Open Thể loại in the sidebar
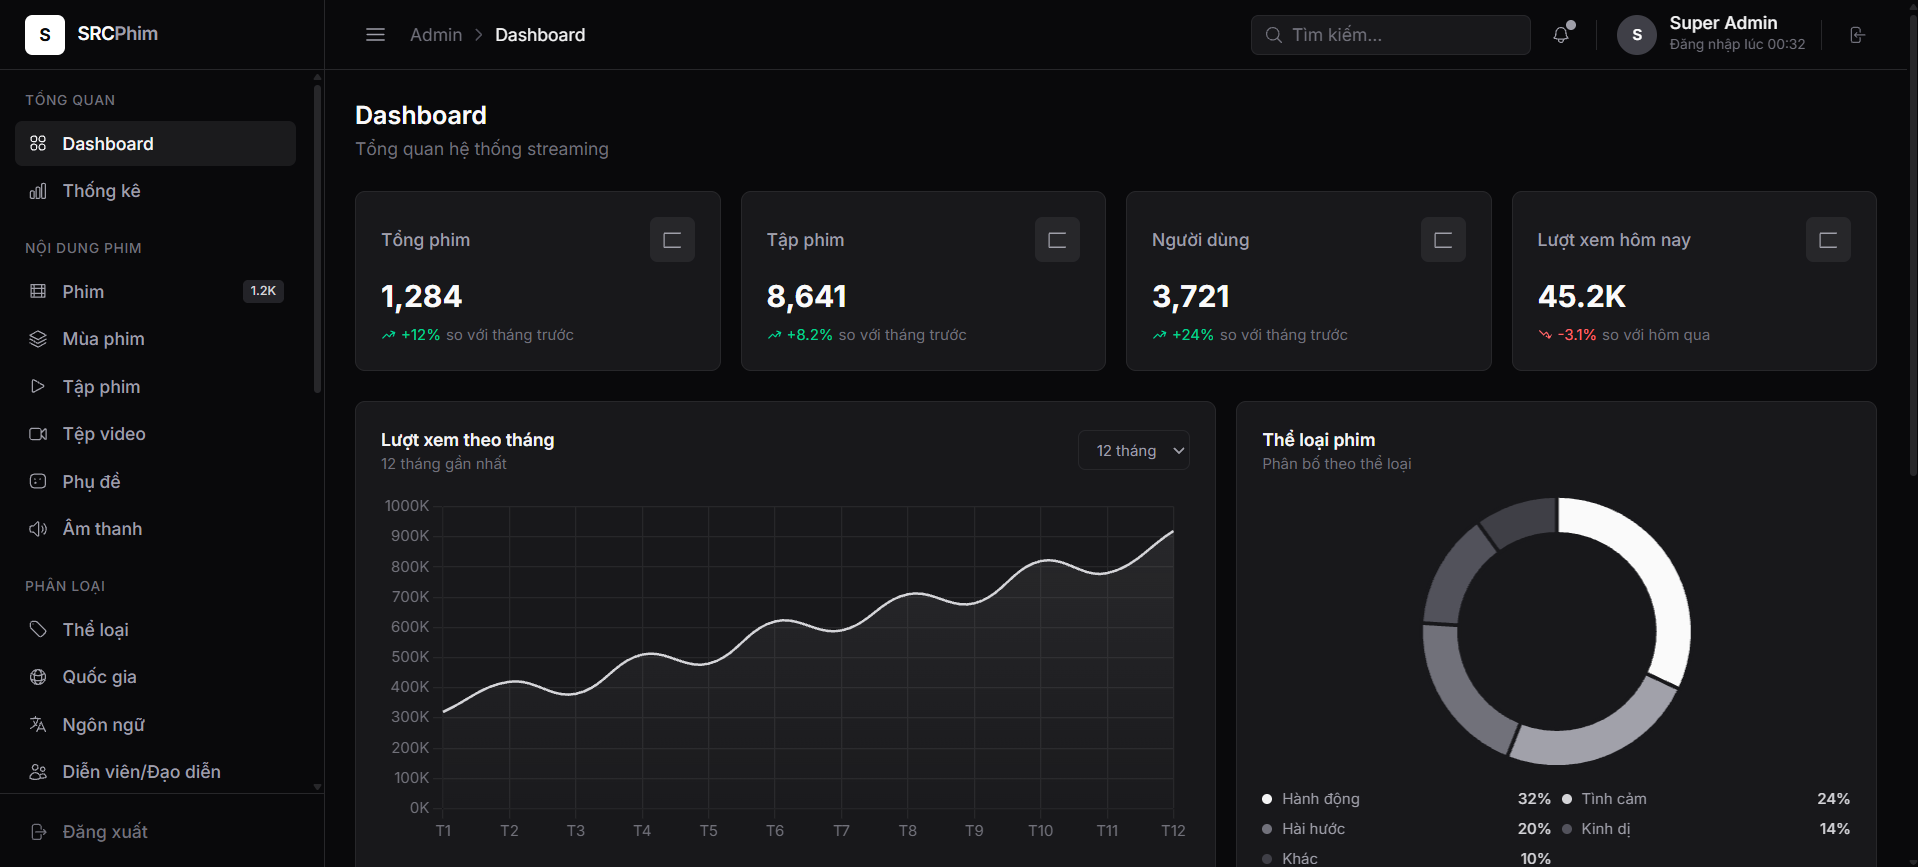 (155, 629)
